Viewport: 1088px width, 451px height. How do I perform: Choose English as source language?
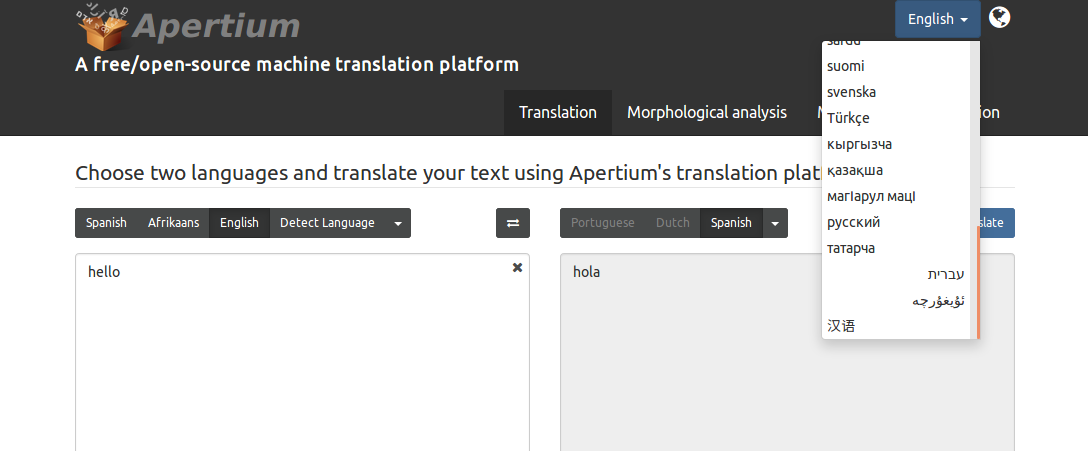(239, 223)
